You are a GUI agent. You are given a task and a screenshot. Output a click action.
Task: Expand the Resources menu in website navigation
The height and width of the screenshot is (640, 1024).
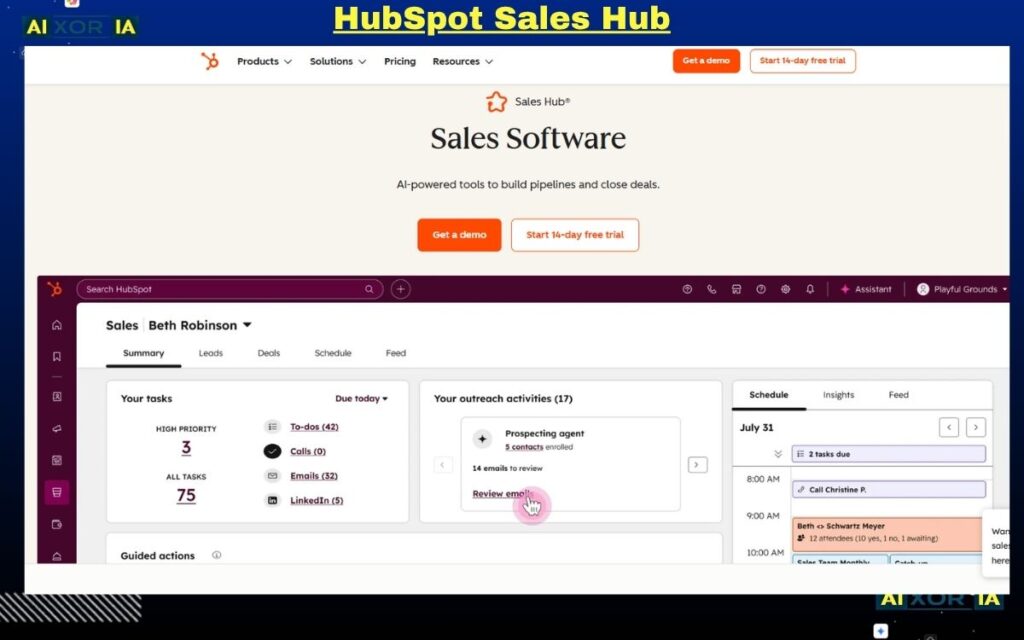click(x=462, y=61)
